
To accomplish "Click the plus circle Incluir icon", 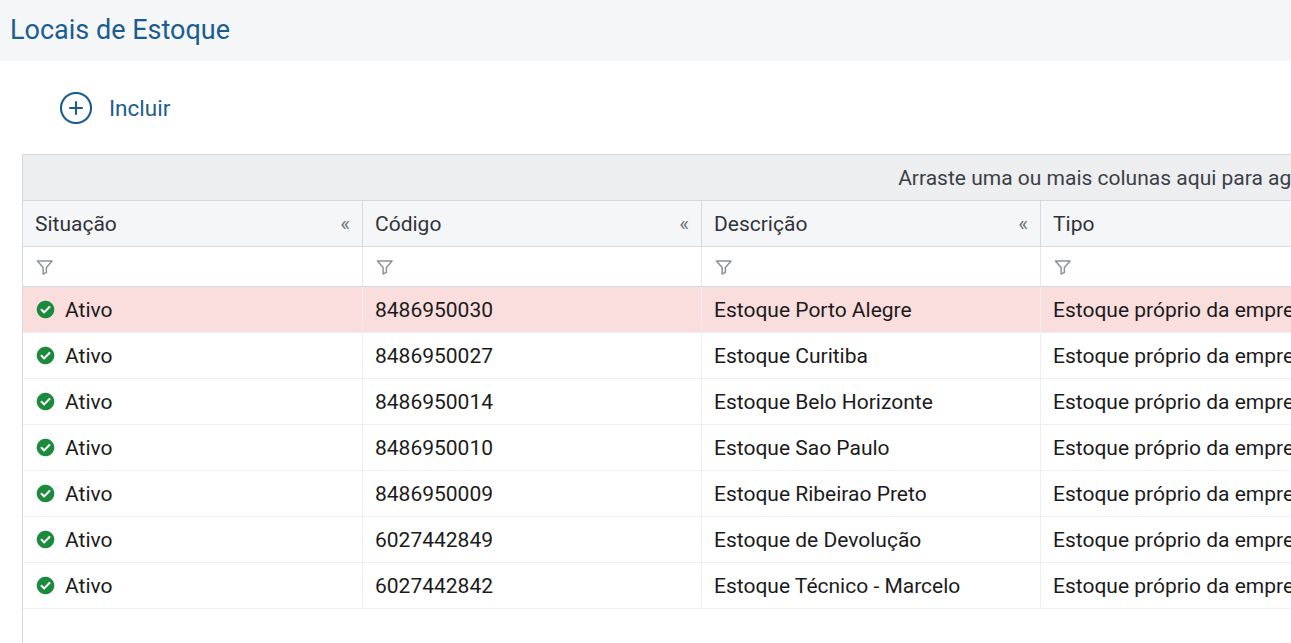I will (76, 108).
